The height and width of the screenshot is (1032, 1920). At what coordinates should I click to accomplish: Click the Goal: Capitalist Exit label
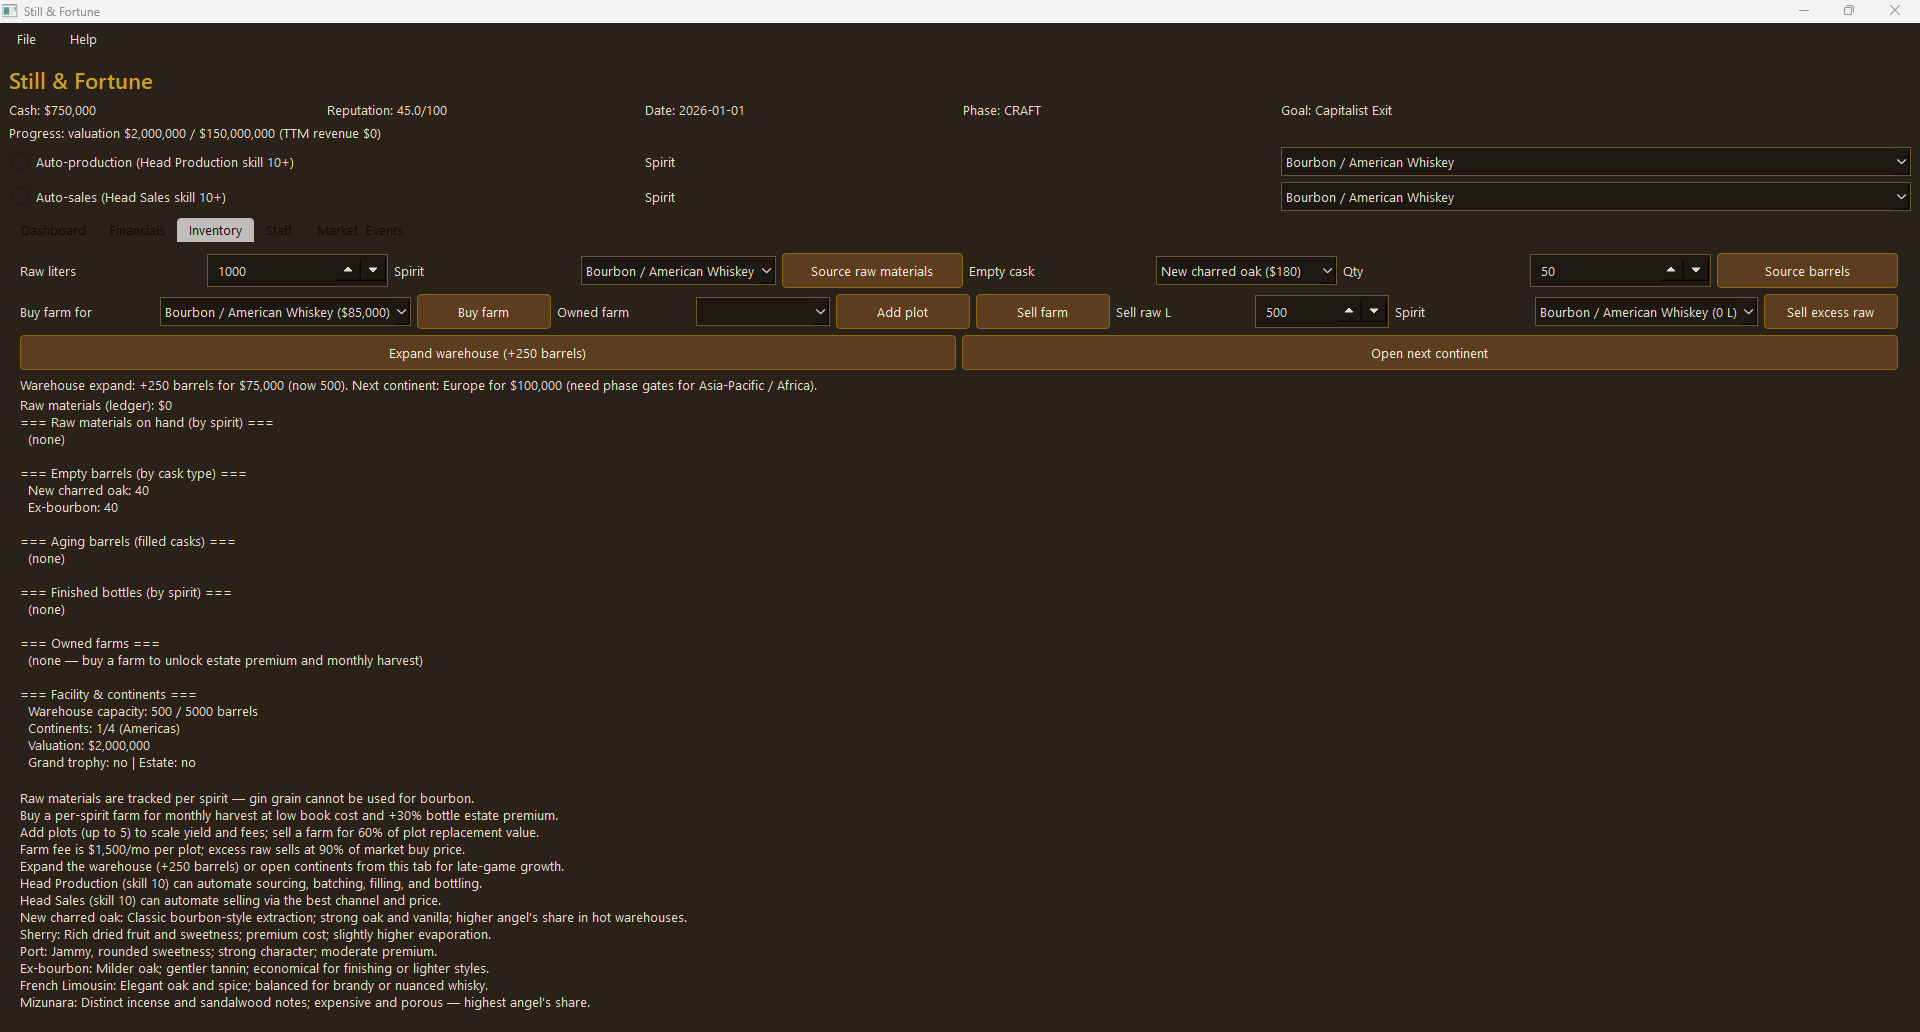point(1336,110)
